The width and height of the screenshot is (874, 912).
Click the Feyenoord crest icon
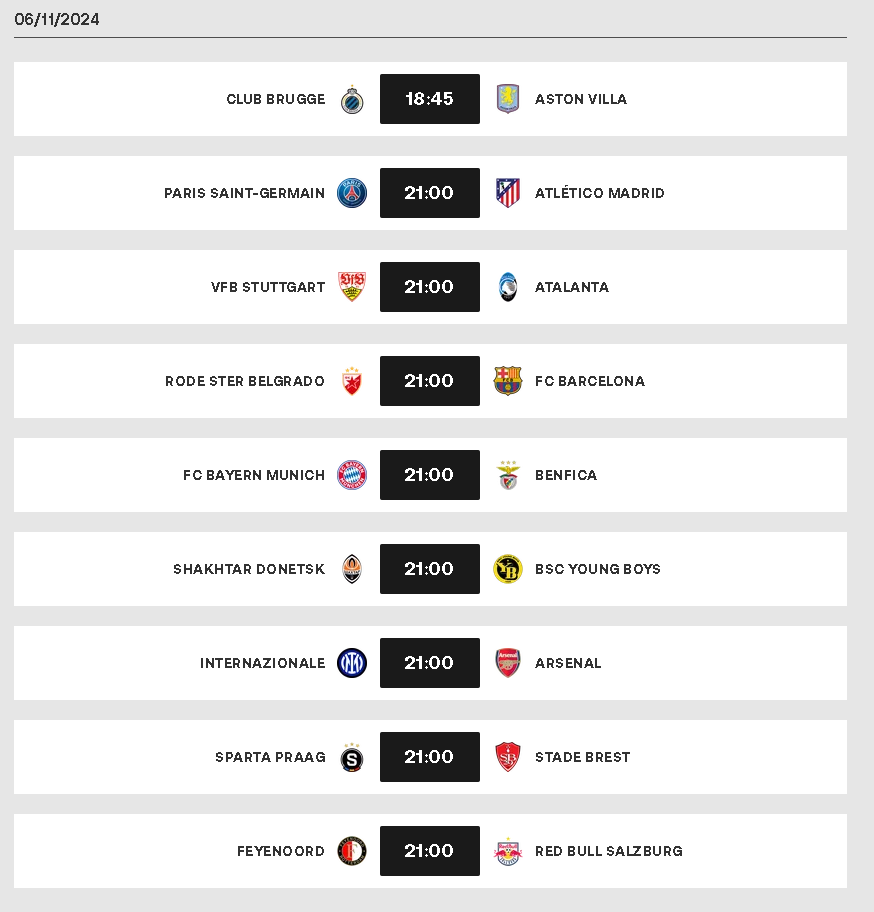pos(352,851)
